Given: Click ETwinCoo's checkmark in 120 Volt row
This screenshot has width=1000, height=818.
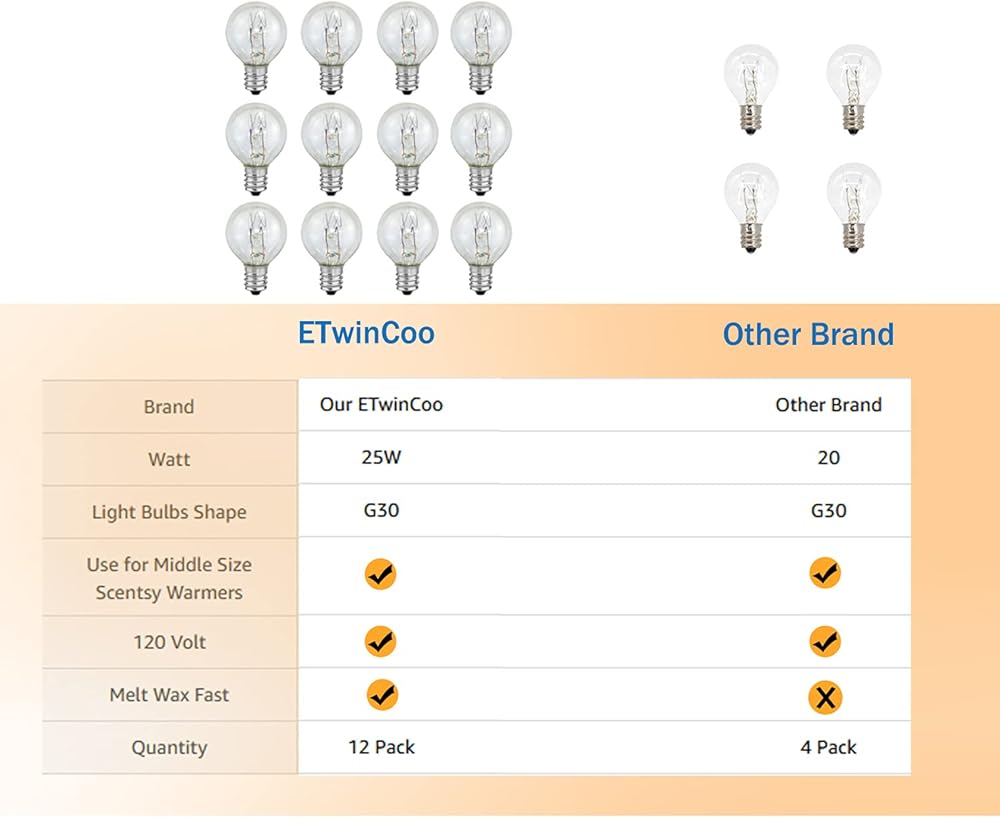Looking at the screenshot, I should click(x=381, y=641).
